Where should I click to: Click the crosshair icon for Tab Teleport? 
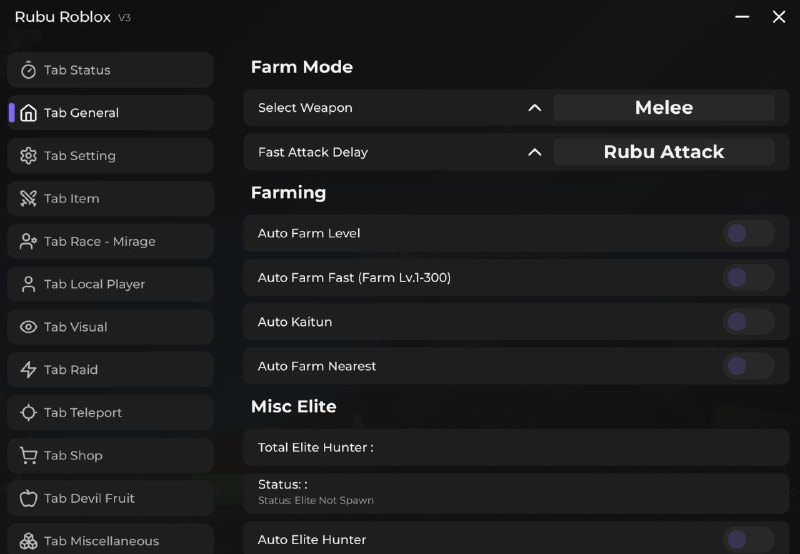point(28,413)
